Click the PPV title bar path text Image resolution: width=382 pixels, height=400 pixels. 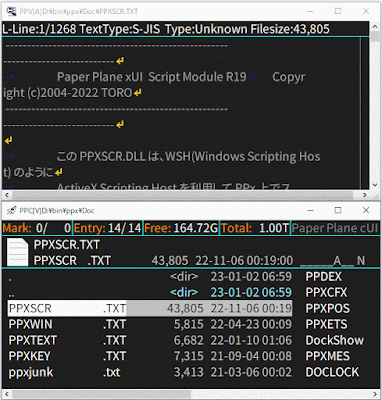pos(79,11)
